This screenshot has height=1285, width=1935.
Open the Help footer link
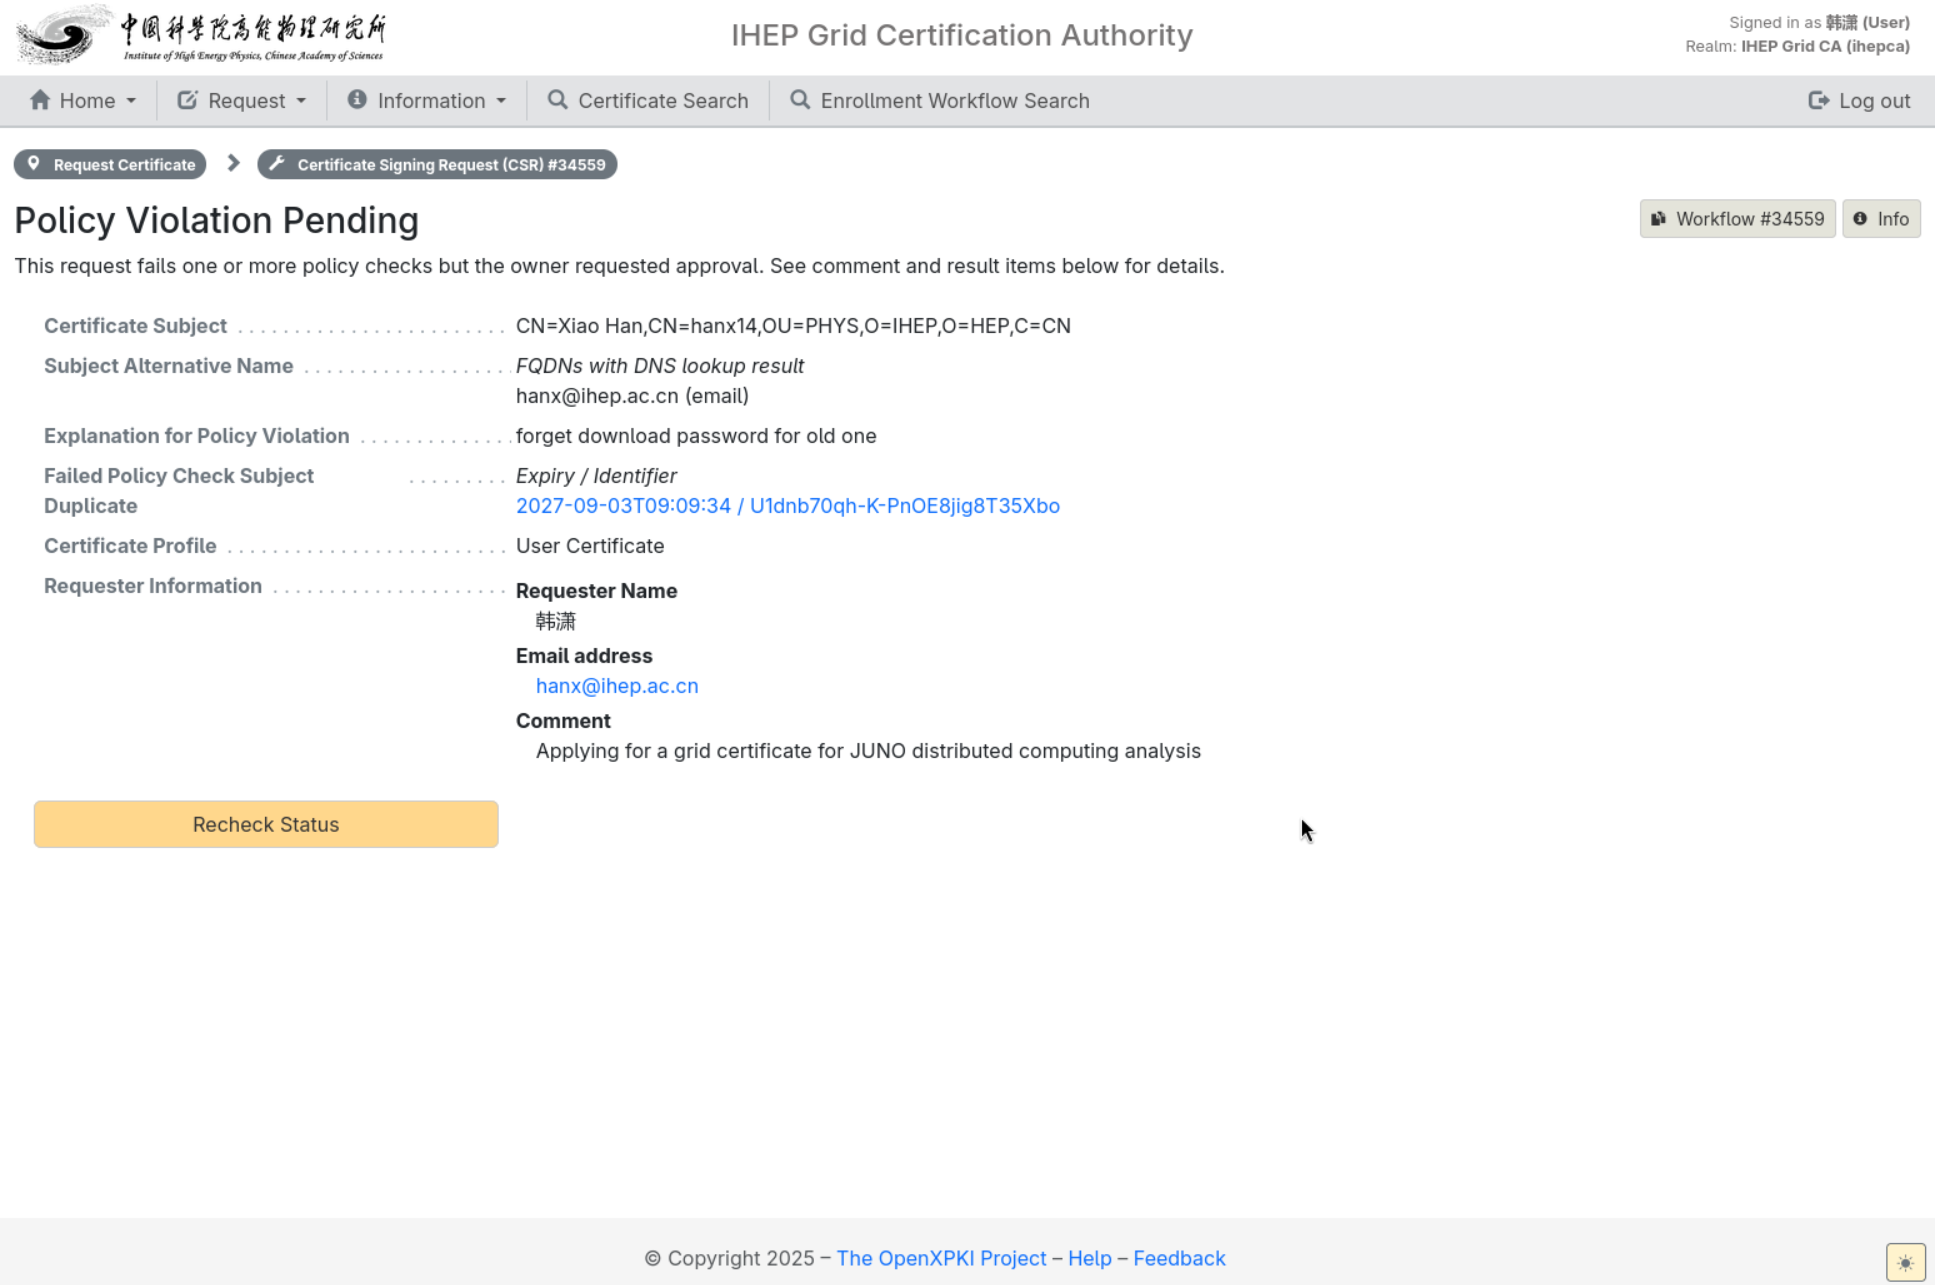(x=1090, y=1258)
